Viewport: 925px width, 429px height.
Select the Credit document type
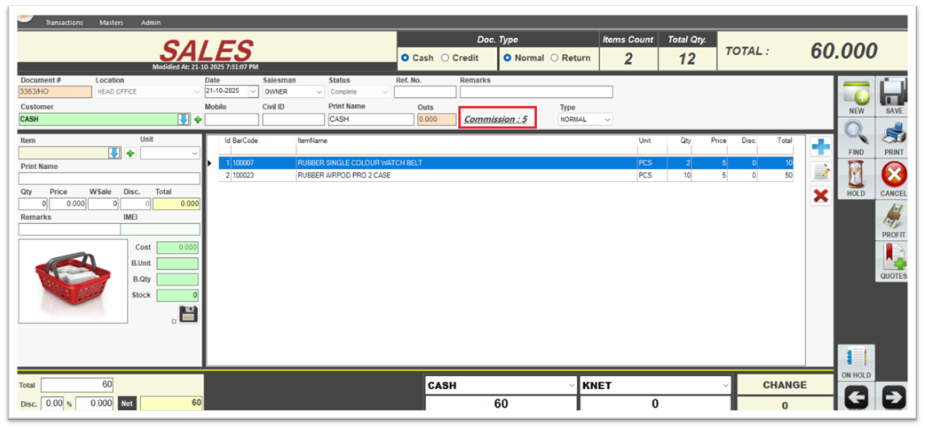445,58
